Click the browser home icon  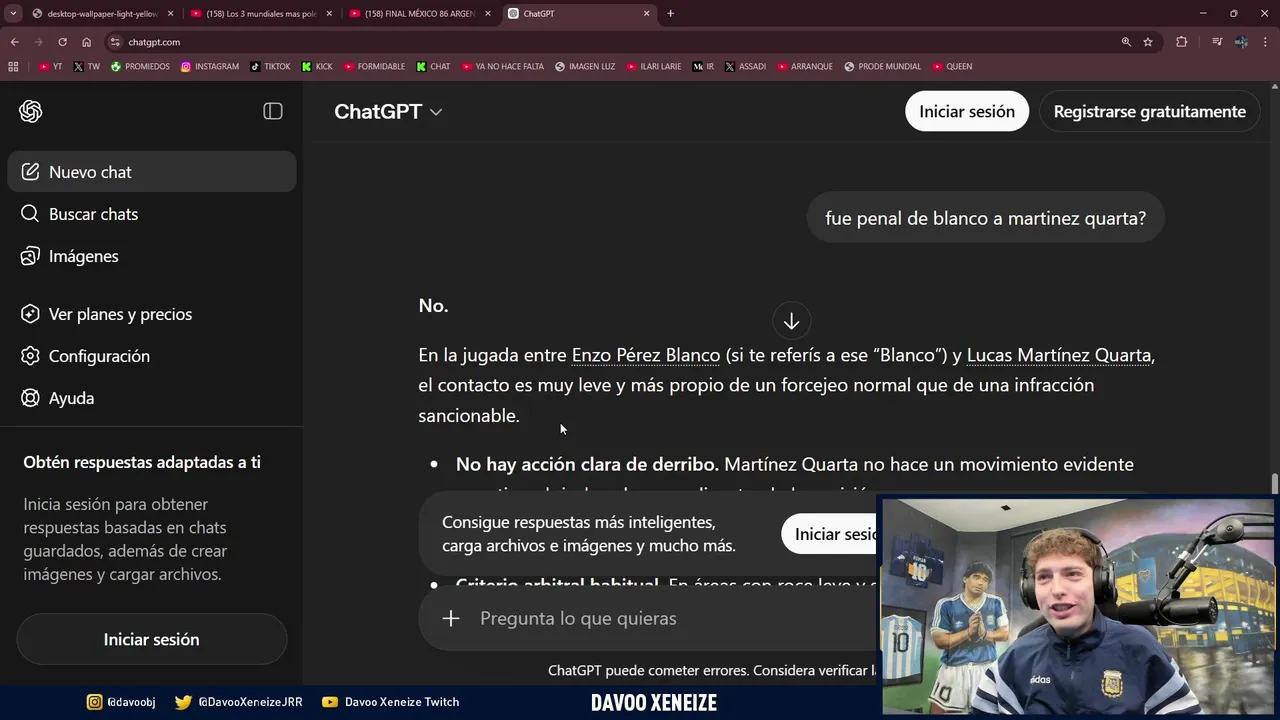(x=86, y=42)
